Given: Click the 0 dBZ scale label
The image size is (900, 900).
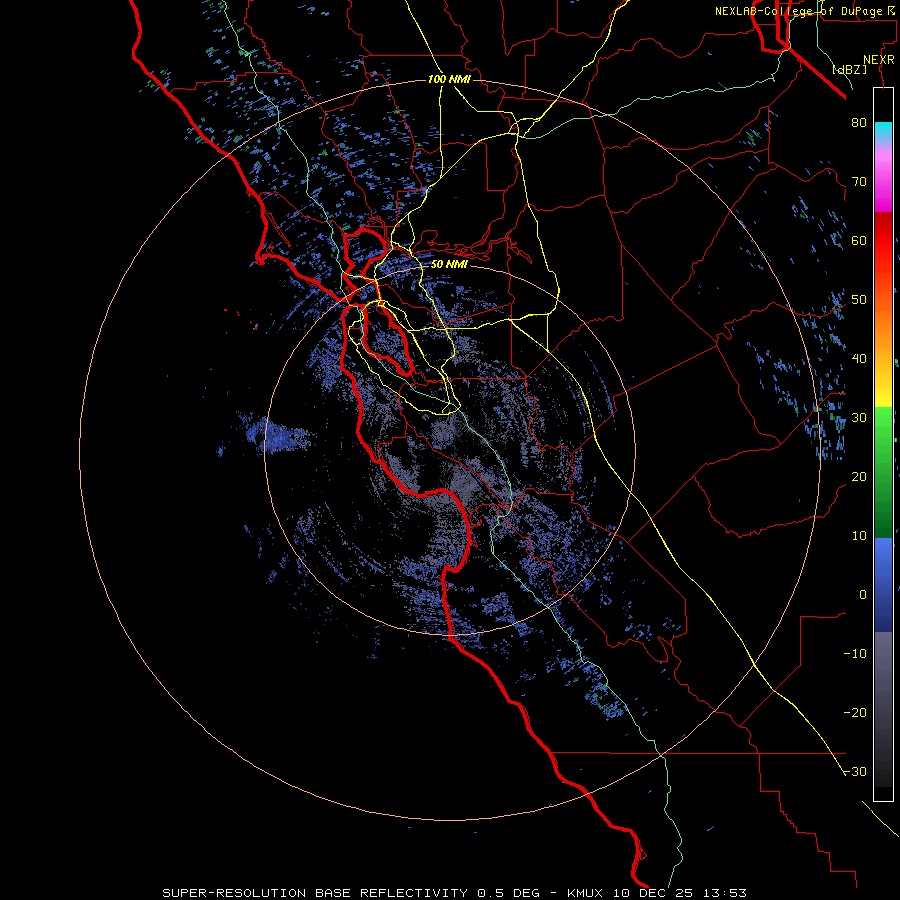Looking at the screenshot, I should (863, 595).
